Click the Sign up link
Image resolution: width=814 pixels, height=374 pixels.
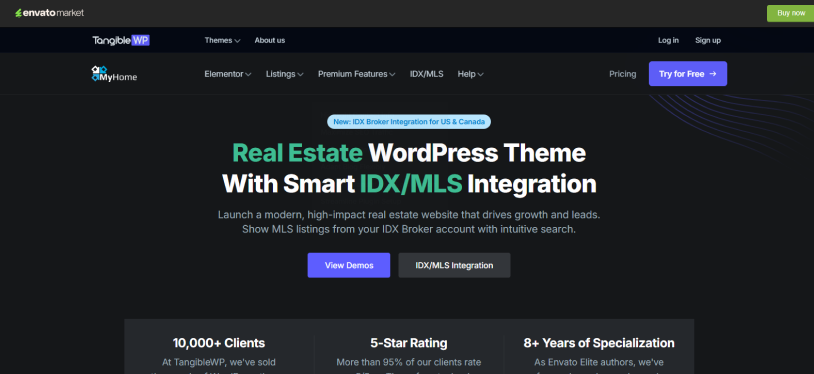tap(708, 40)
